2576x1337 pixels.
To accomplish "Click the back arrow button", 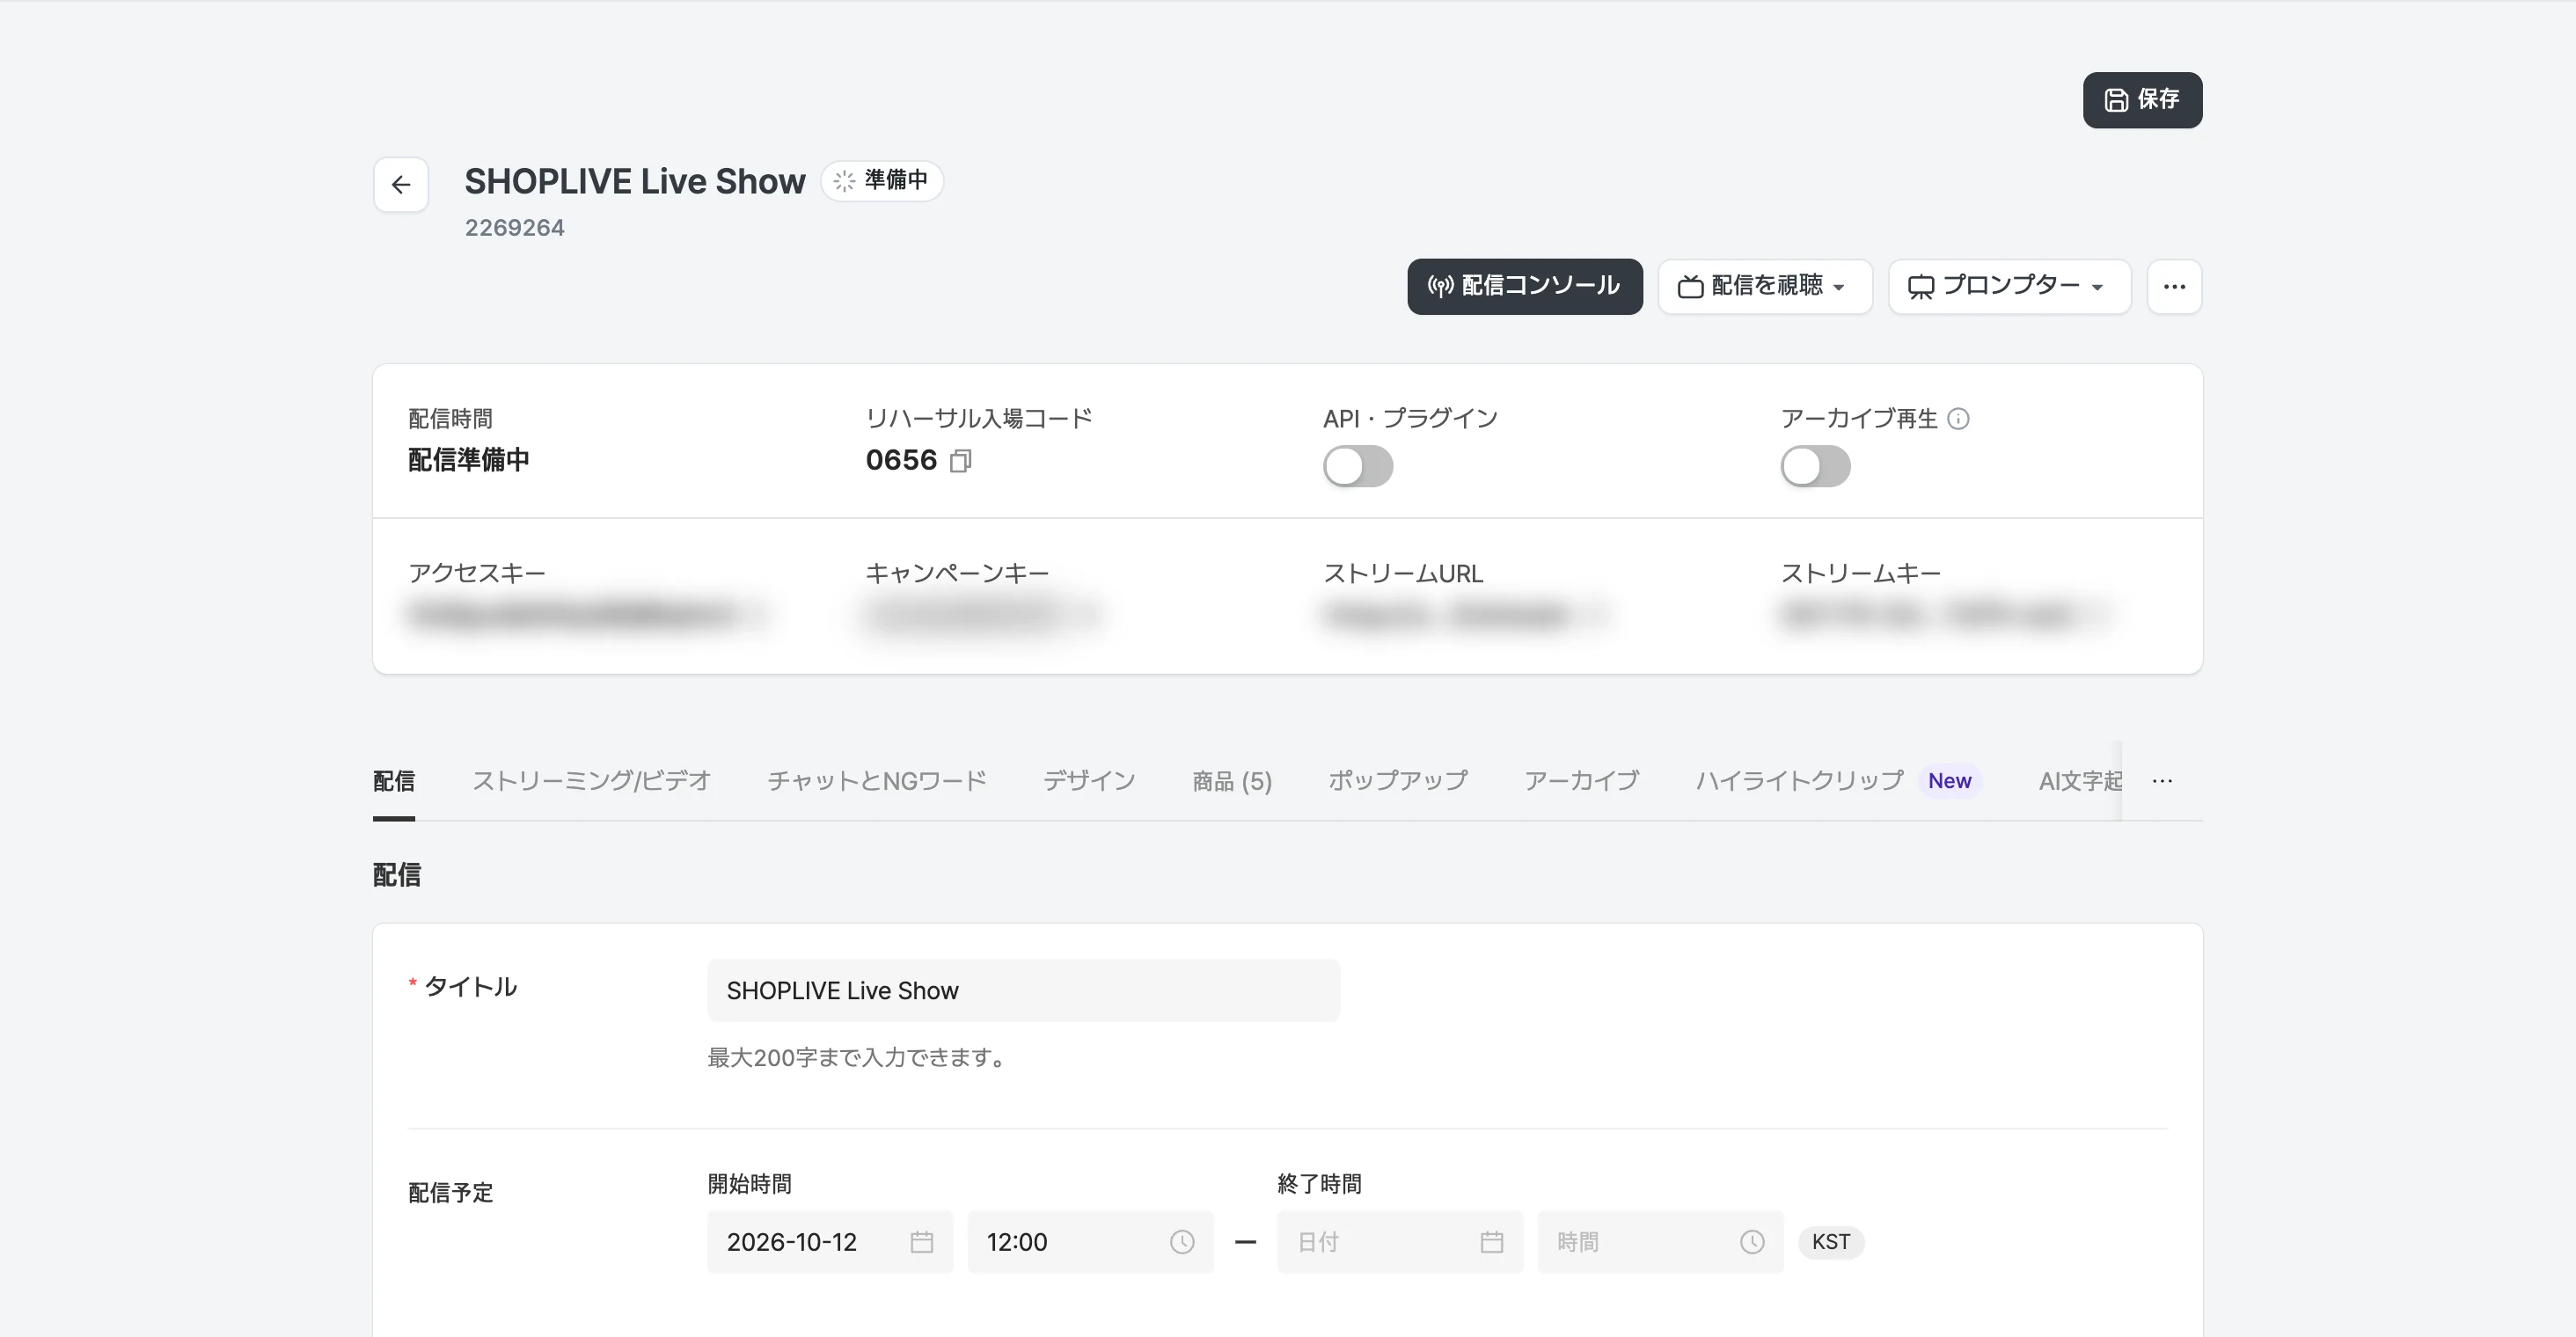I will [401, 184].
